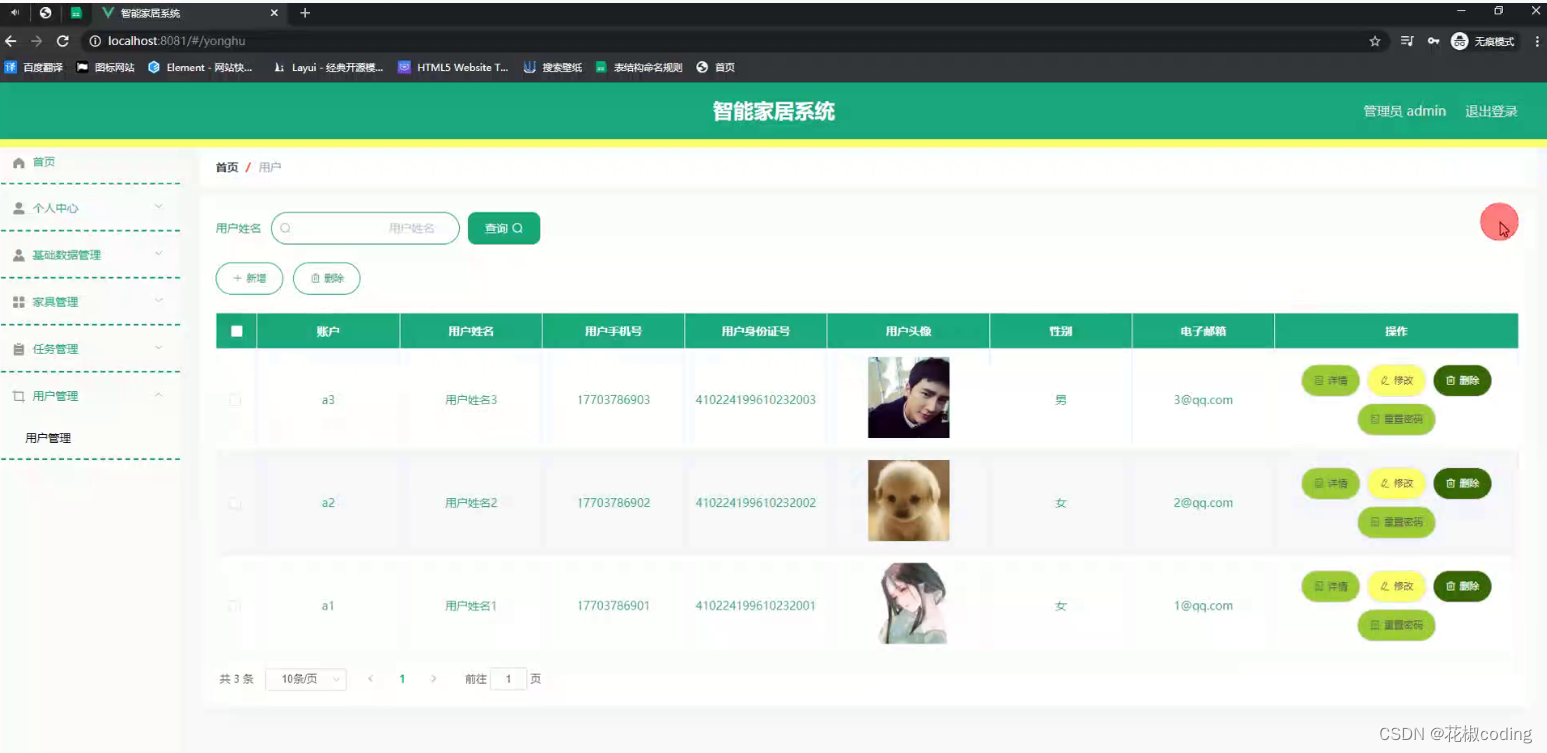Check the row checkbox for user a3
Image resolution: width=1547 pixels, height=753 pixels.
[234, 399]
